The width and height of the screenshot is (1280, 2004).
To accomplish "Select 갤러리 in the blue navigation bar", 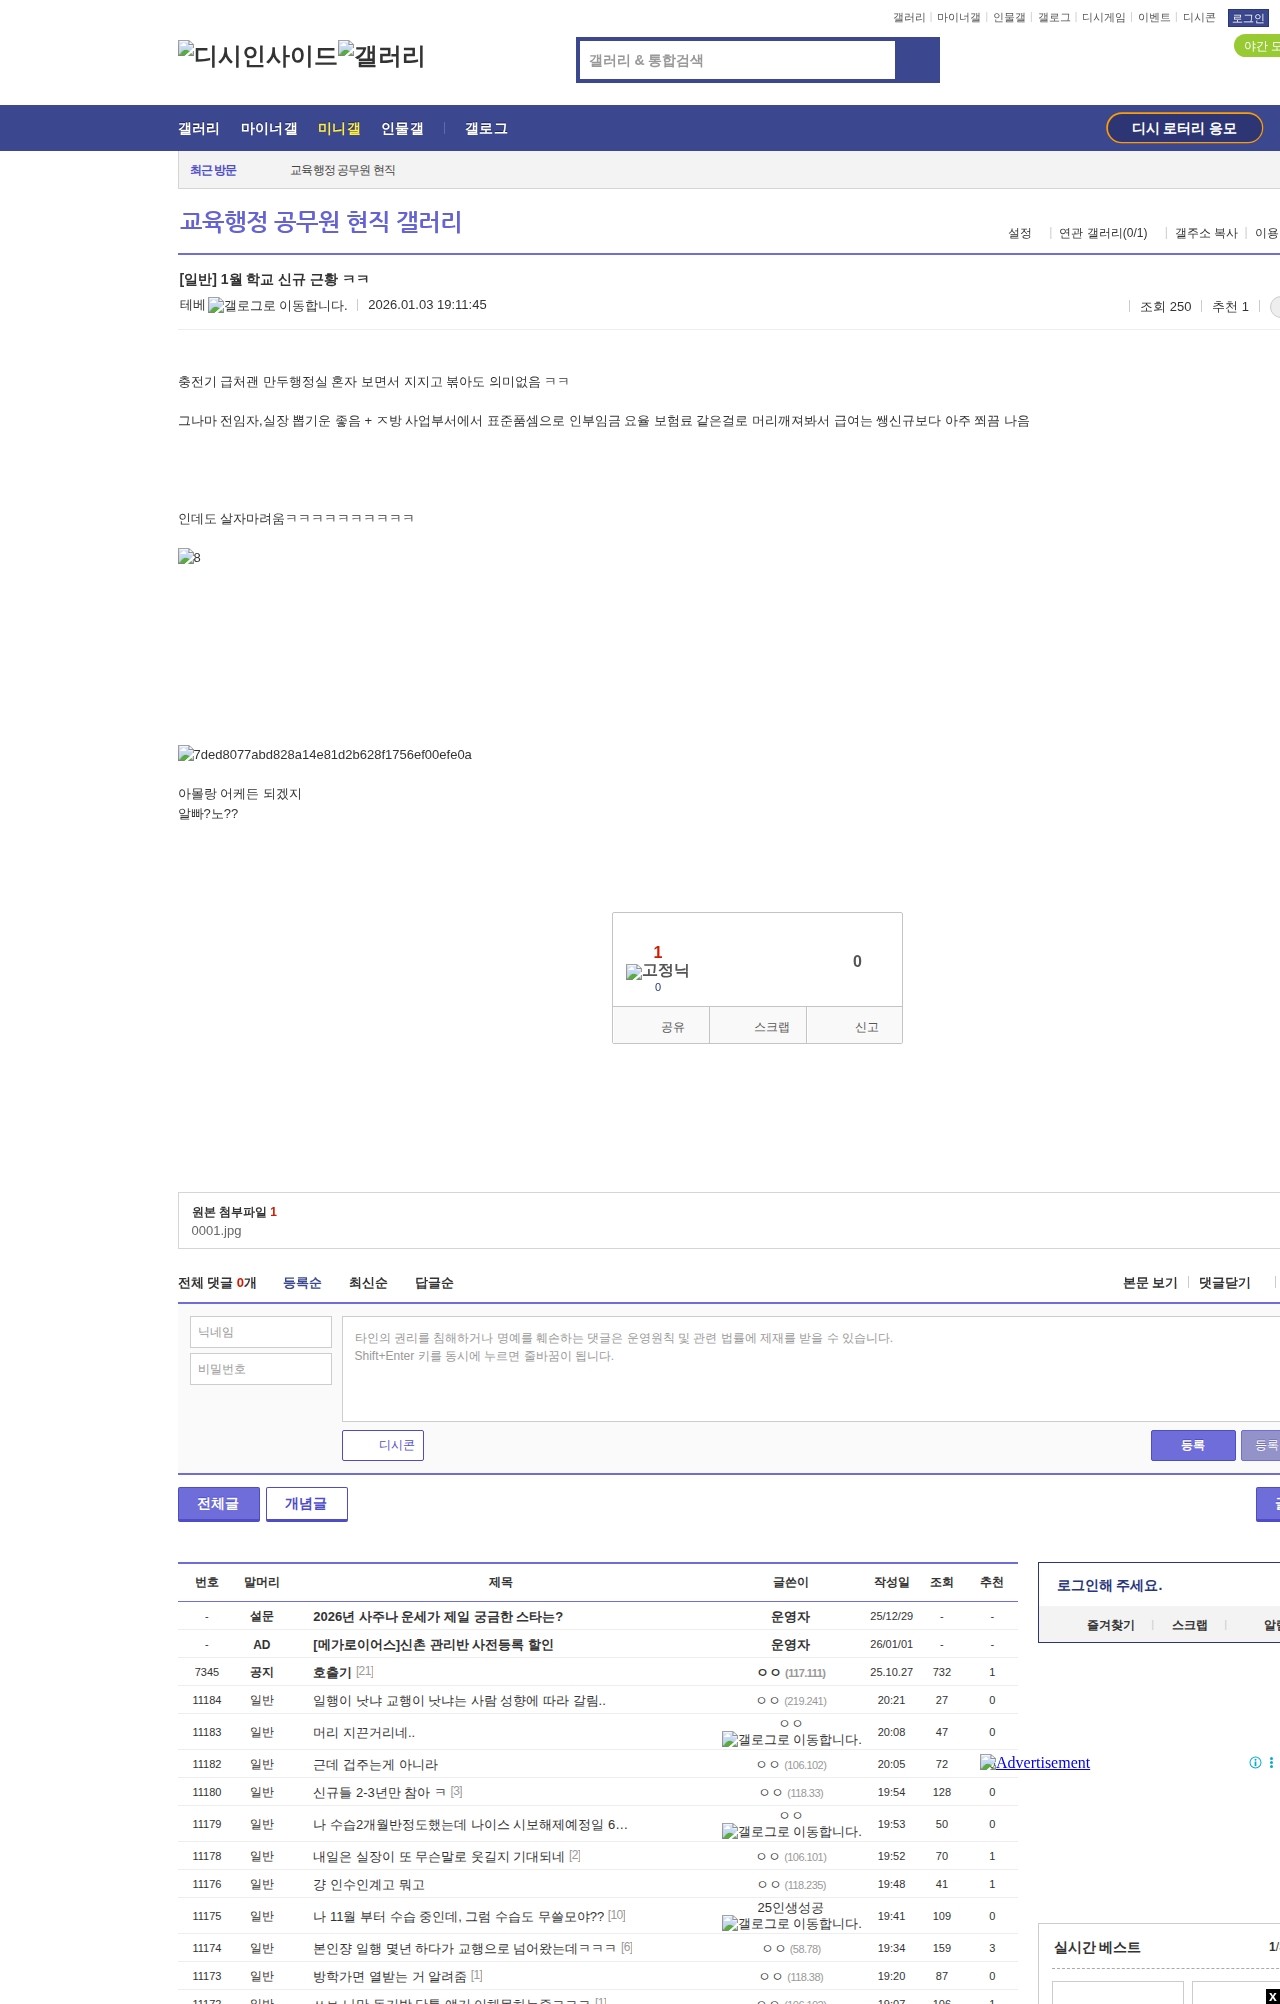I will click(x=199, y=128).
